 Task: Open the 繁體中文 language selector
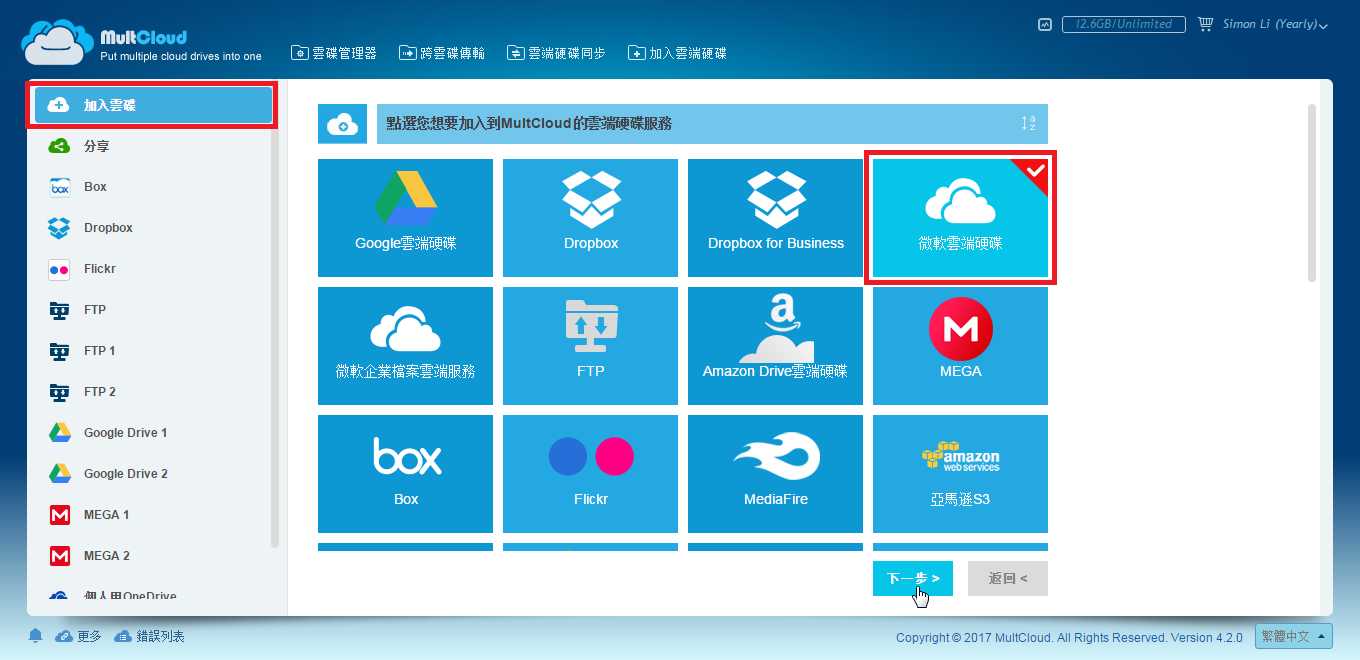point(1296,636)
